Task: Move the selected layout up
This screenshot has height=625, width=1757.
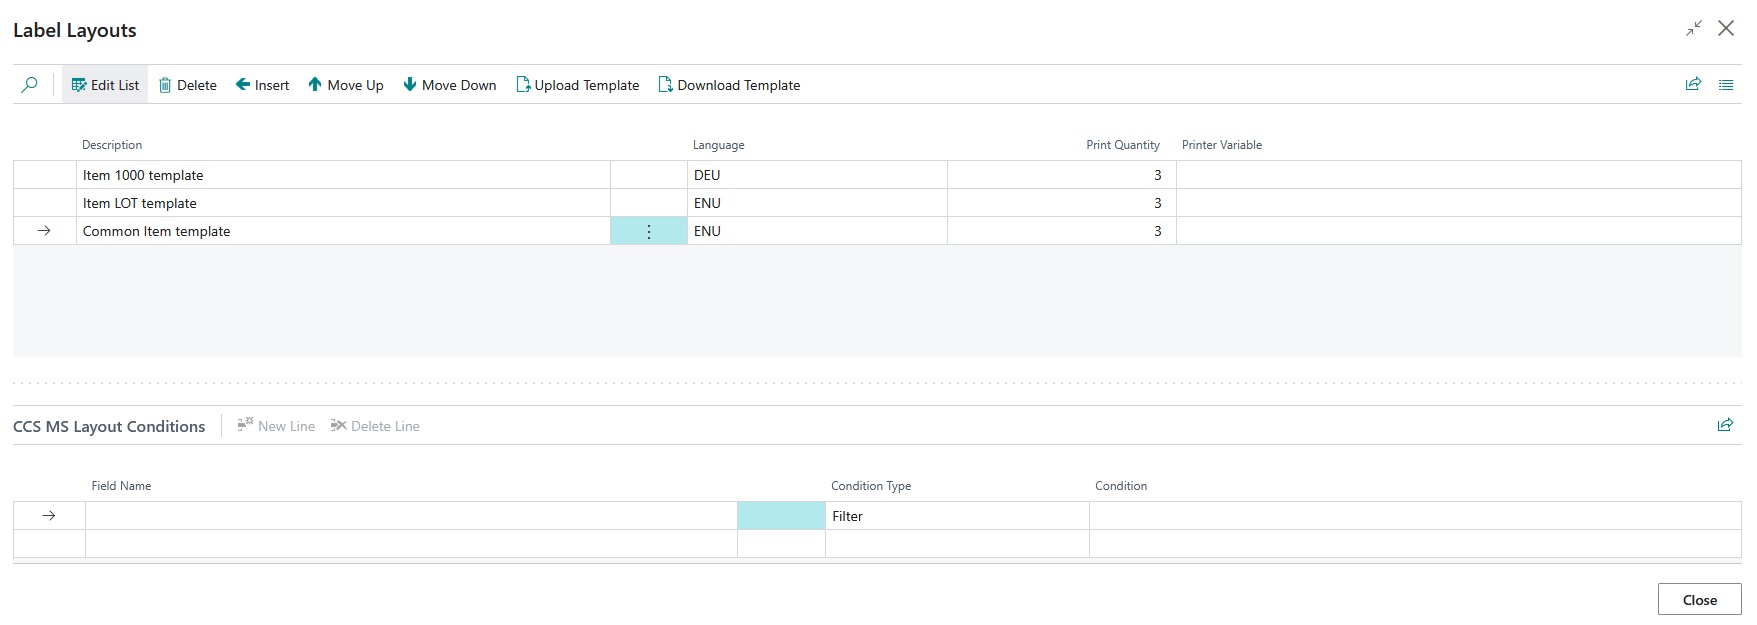Action: click(x=345, y=85)
